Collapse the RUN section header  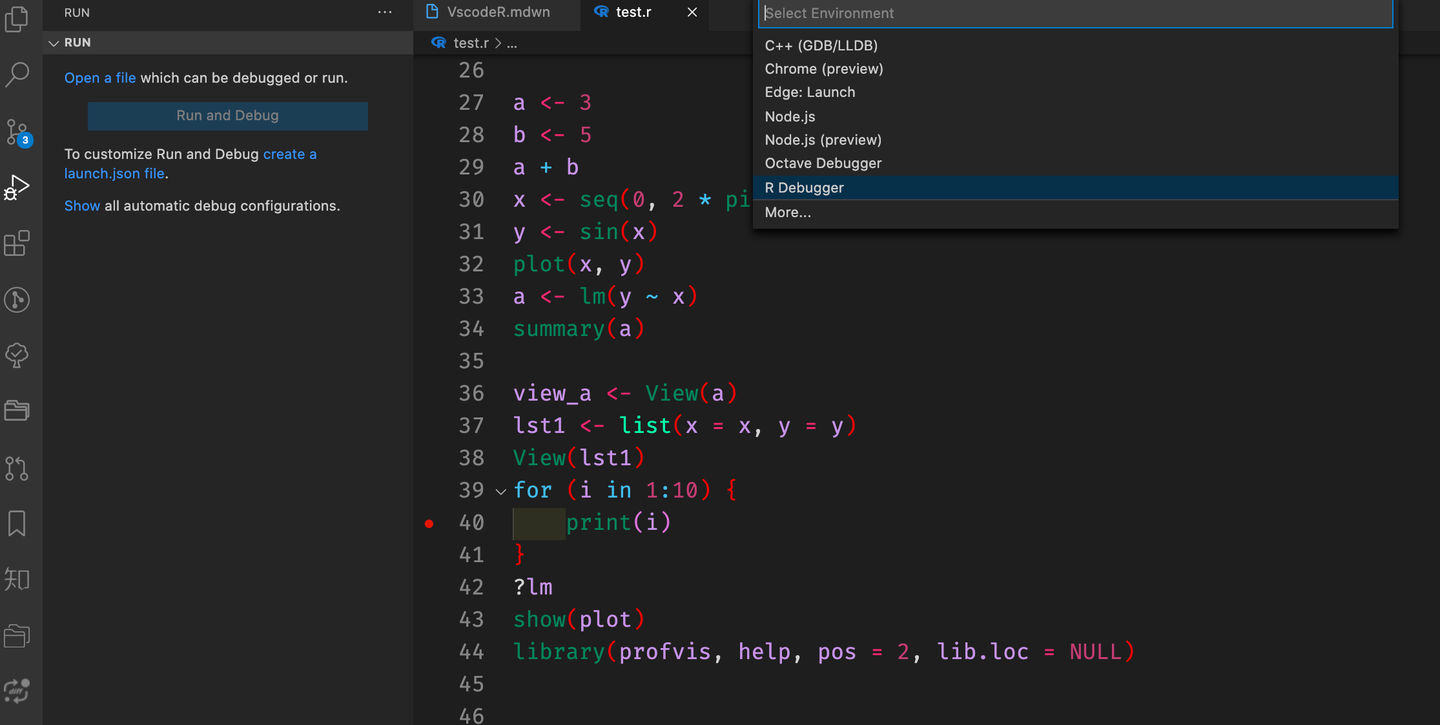[55, 42]
